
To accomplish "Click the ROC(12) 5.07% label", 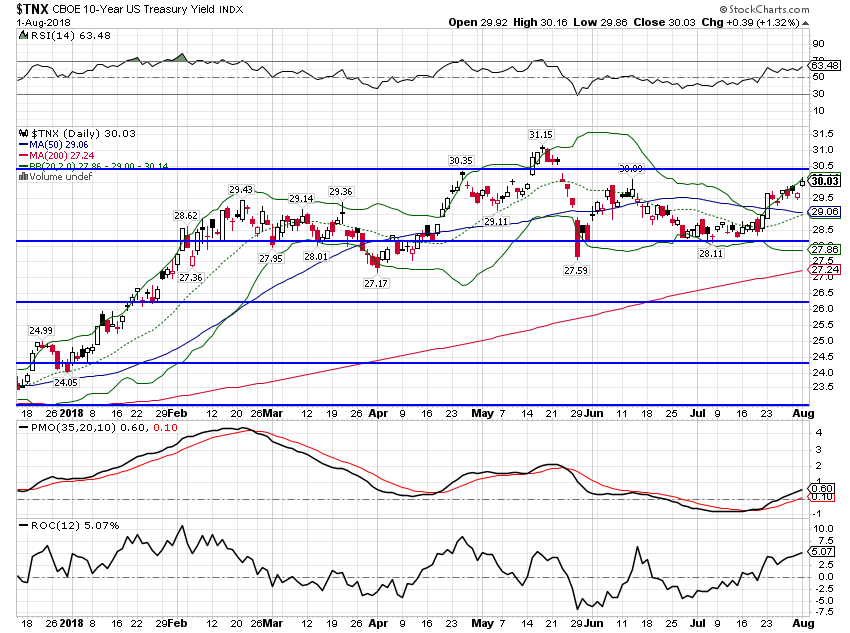I will point(75,525).
